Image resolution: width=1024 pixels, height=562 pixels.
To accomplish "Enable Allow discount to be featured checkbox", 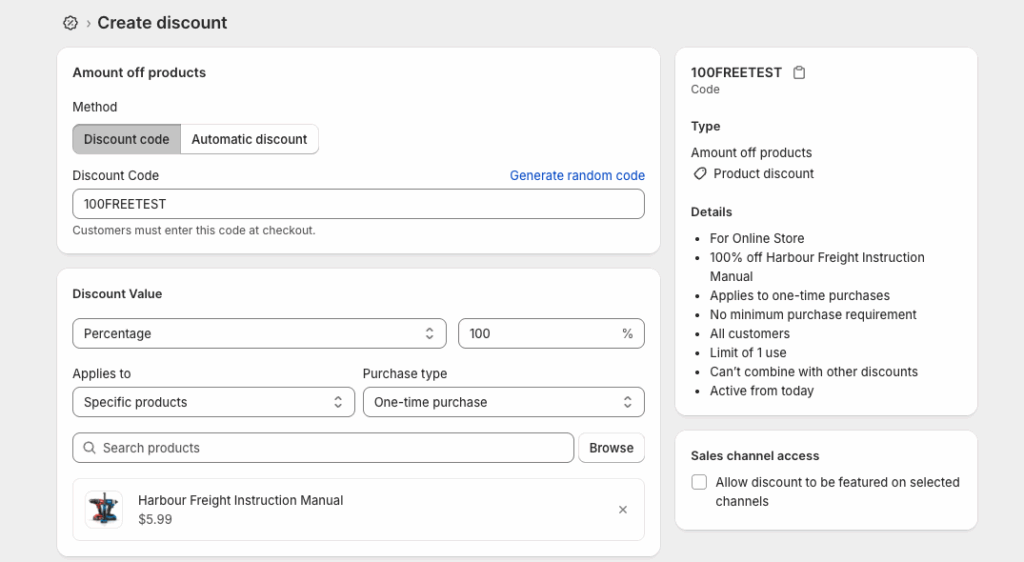I will (x=699, y=482).
